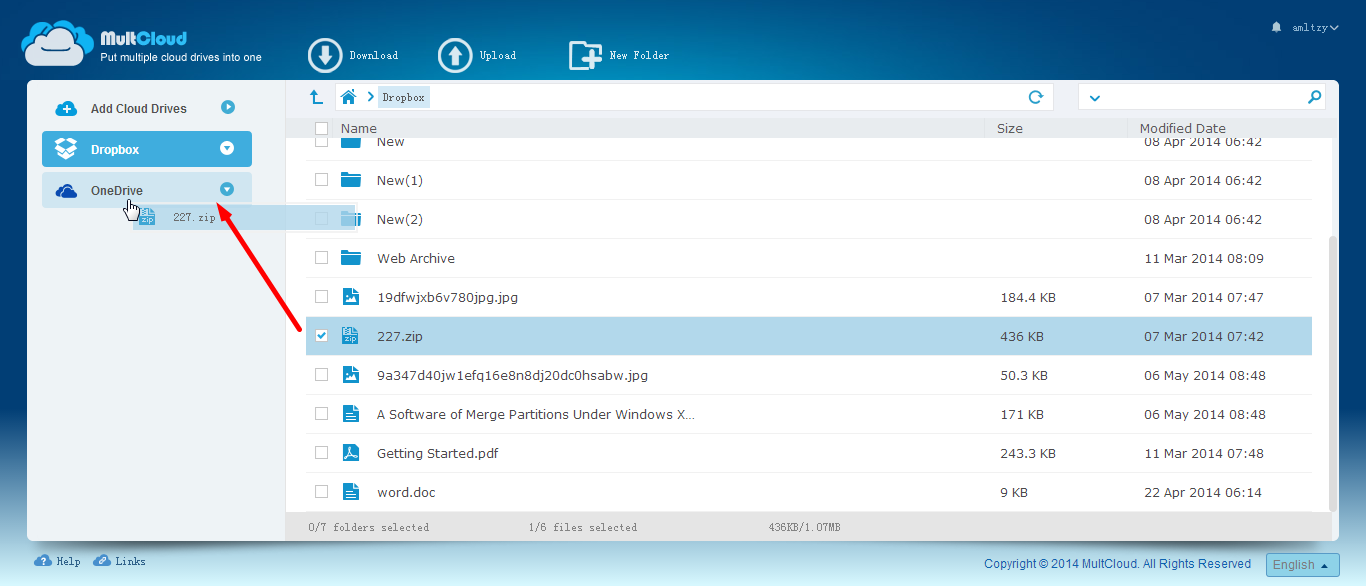The height and width of the screenshot is (586, 1366).
Task: Check the Web Archive folder checkbox
Action: click(x=321, y=258)
